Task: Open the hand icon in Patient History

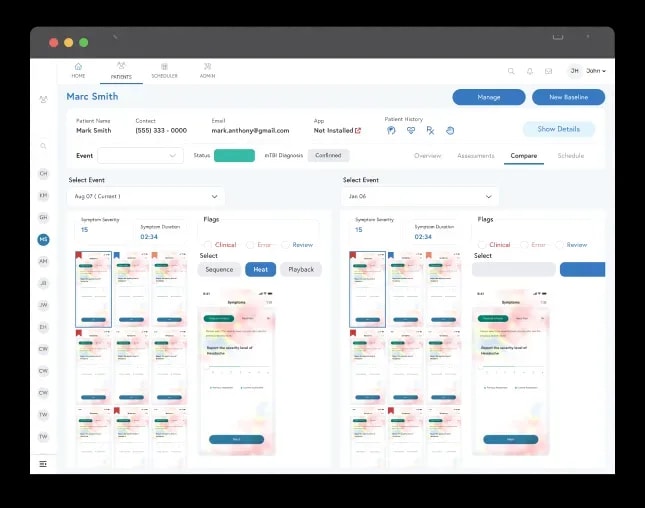Action: click(450, 130)
